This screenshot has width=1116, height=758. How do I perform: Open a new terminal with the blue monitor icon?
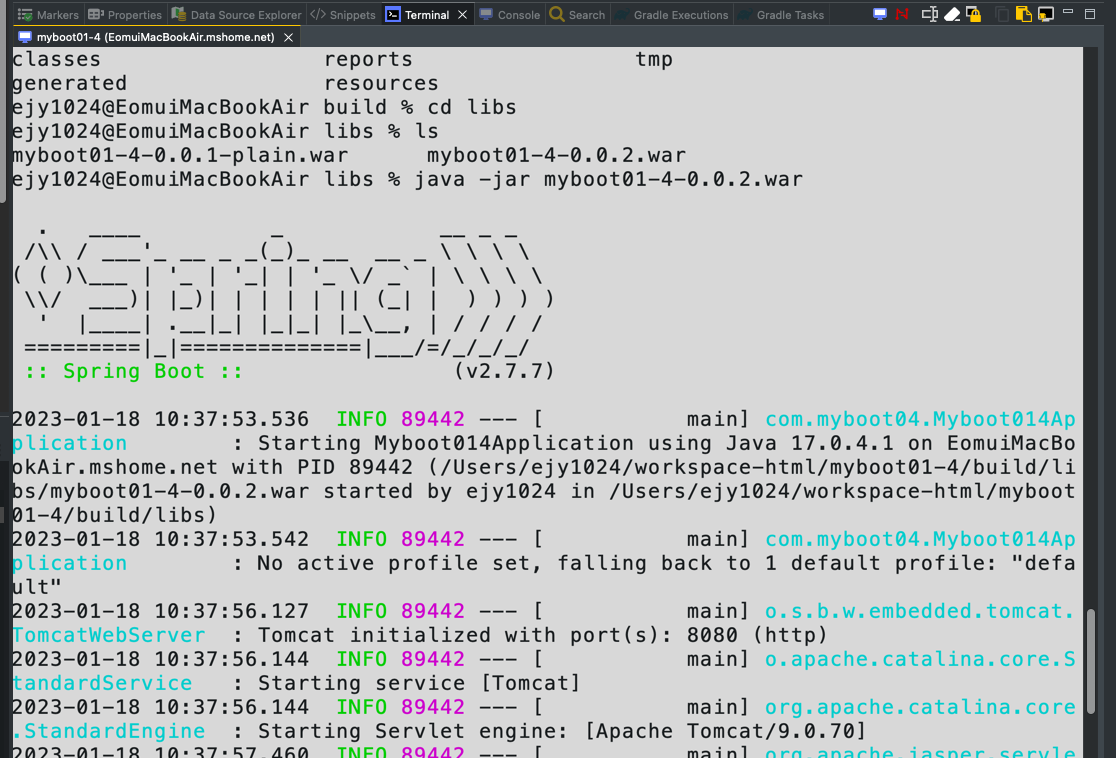(x=880, y=14)
